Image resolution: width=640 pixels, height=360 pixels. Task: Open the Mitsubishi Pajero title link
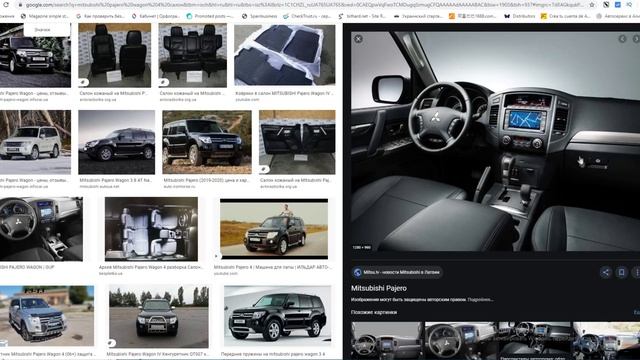379,288
